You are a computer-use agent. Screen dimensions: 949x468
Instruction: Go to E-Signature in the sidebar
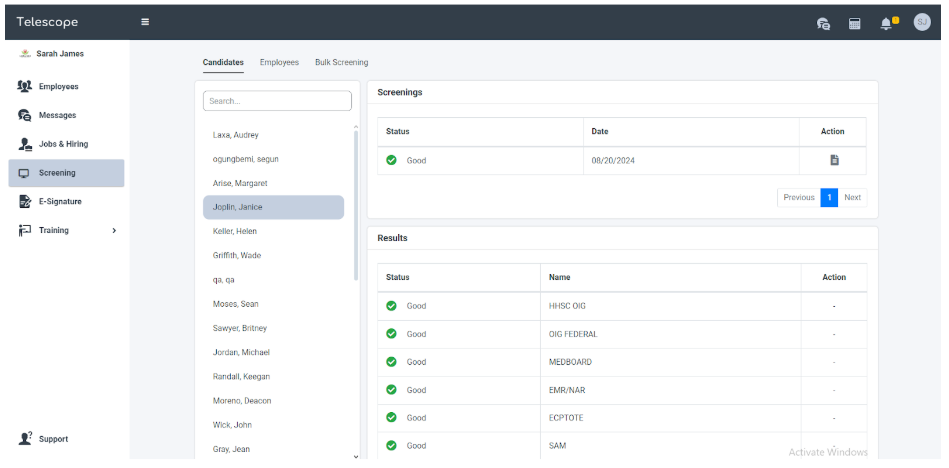(x=60, y=202)
